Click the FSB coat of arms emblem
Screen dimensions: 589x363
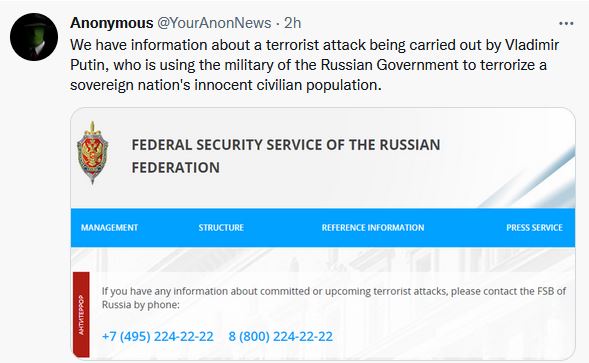pyautogui.click(x=92, y=153)
